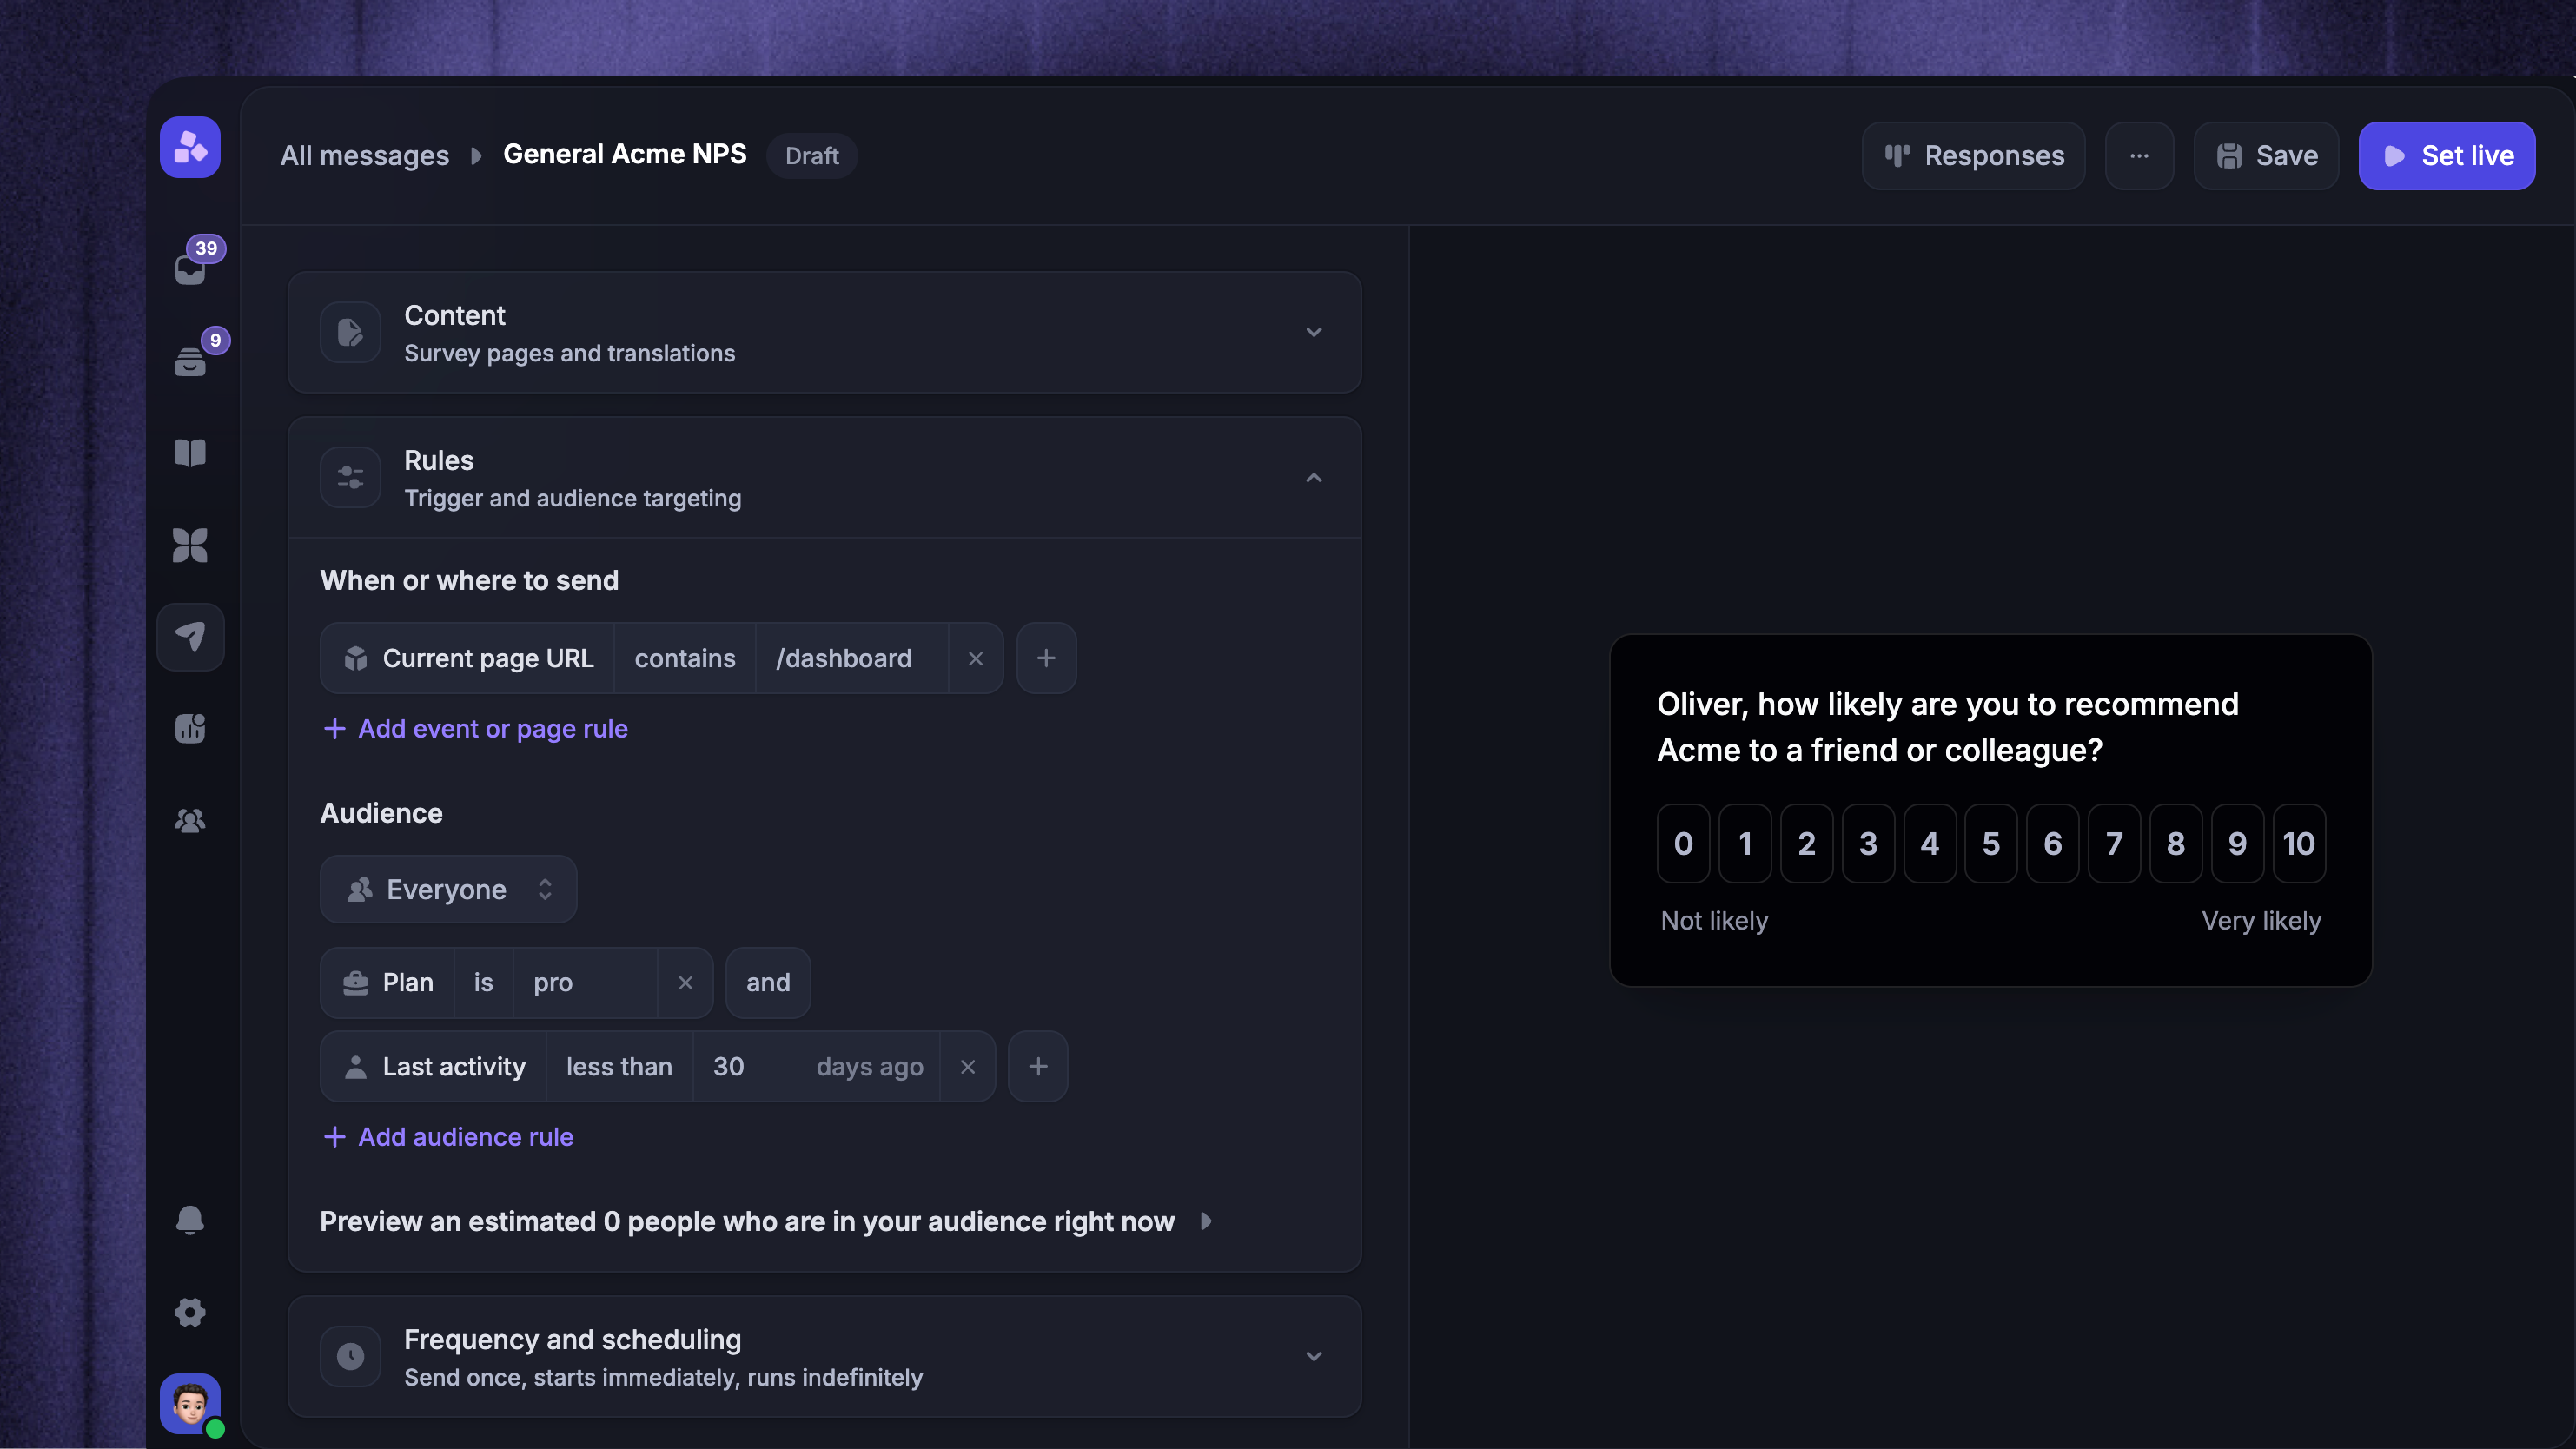Click the user avatar in sidebar

click(x=190, y=1404)
